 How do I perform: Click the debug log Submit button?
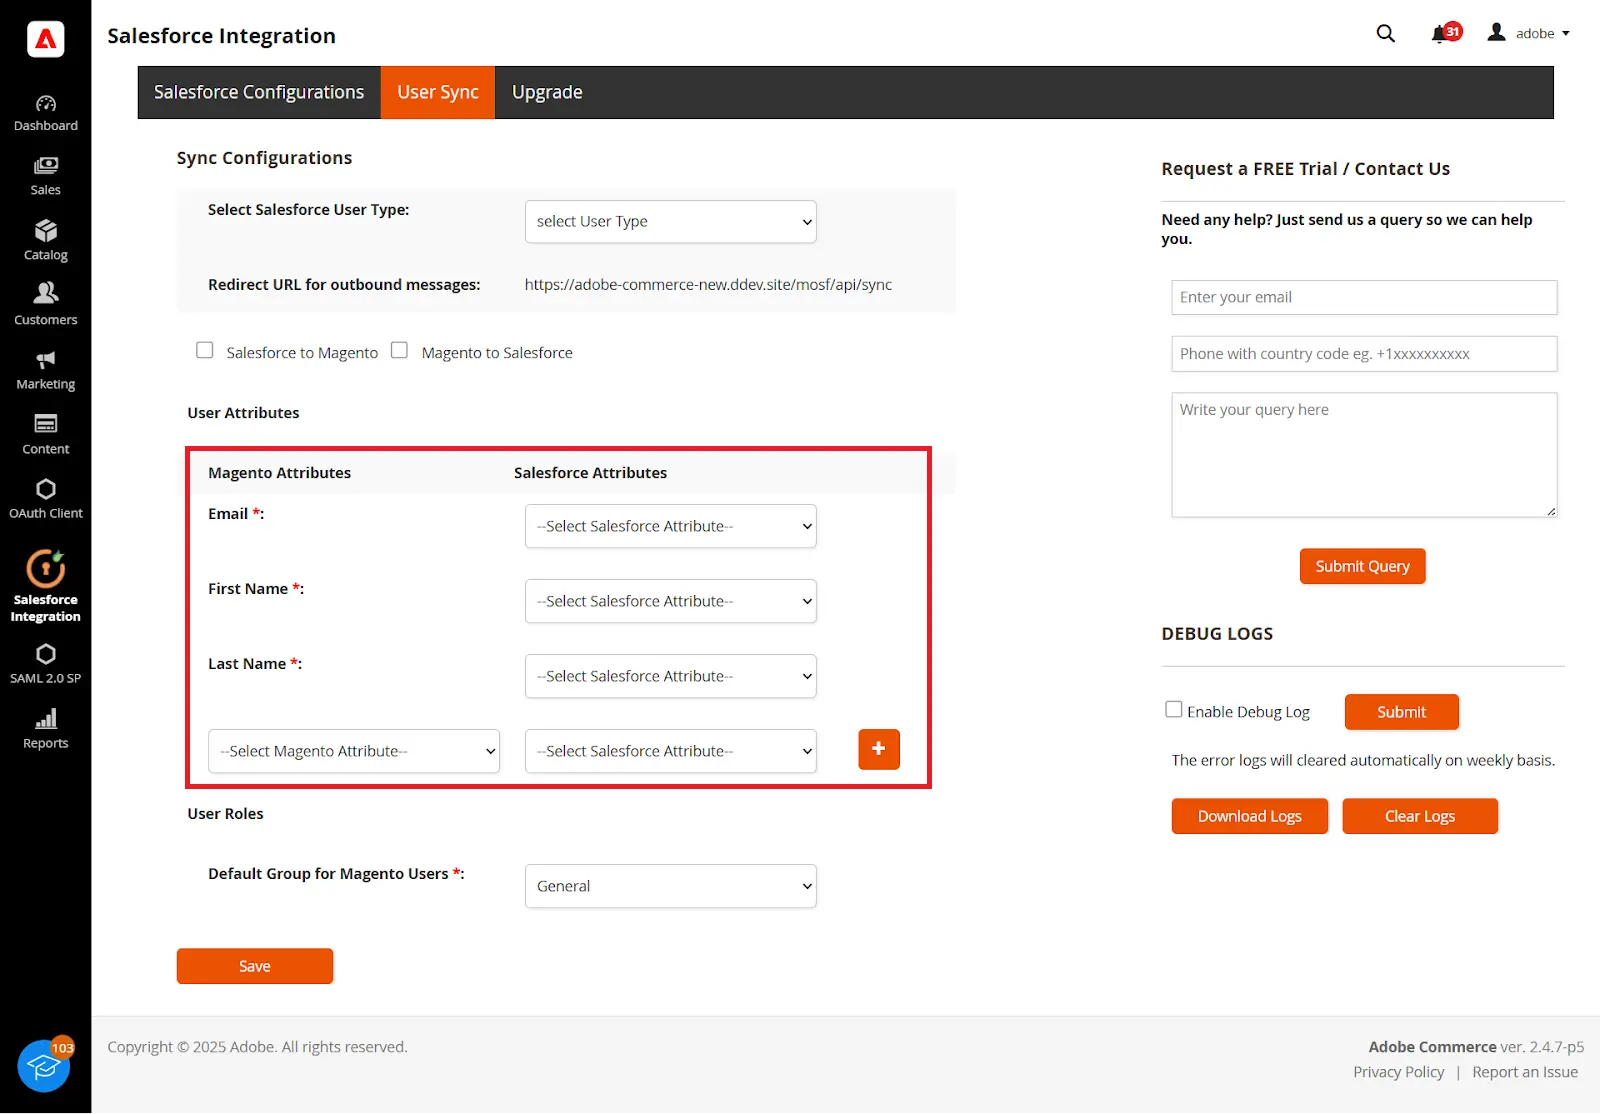pos(1402,712)
